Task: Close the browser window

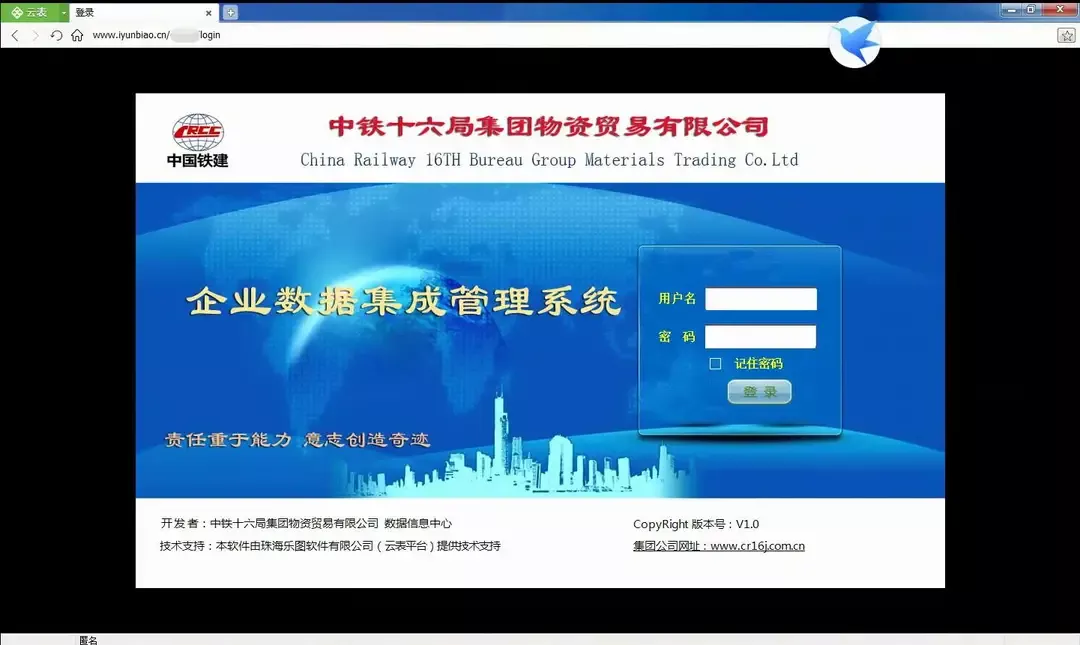Action: (x=1059, y=10)
